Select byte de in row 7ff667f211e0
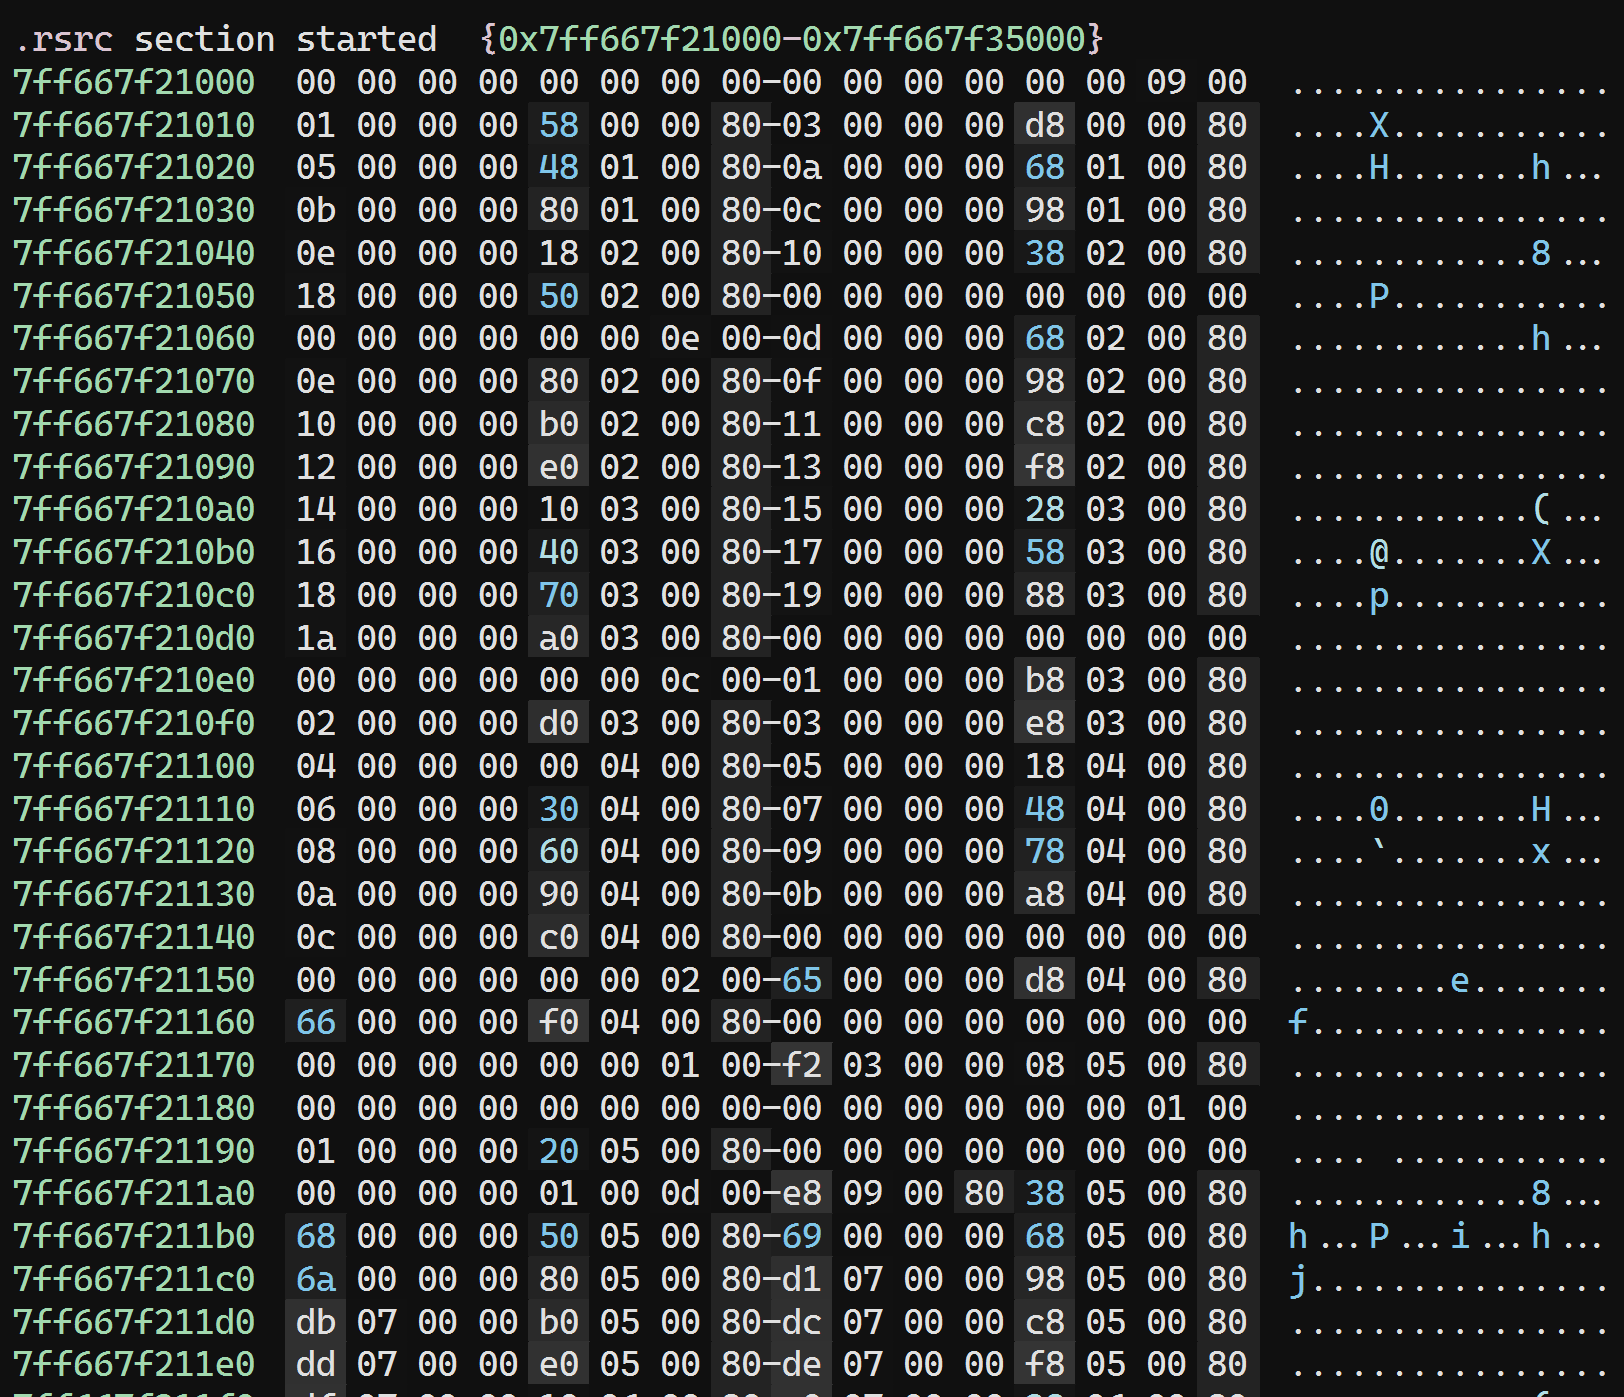 pos(802,1364)
